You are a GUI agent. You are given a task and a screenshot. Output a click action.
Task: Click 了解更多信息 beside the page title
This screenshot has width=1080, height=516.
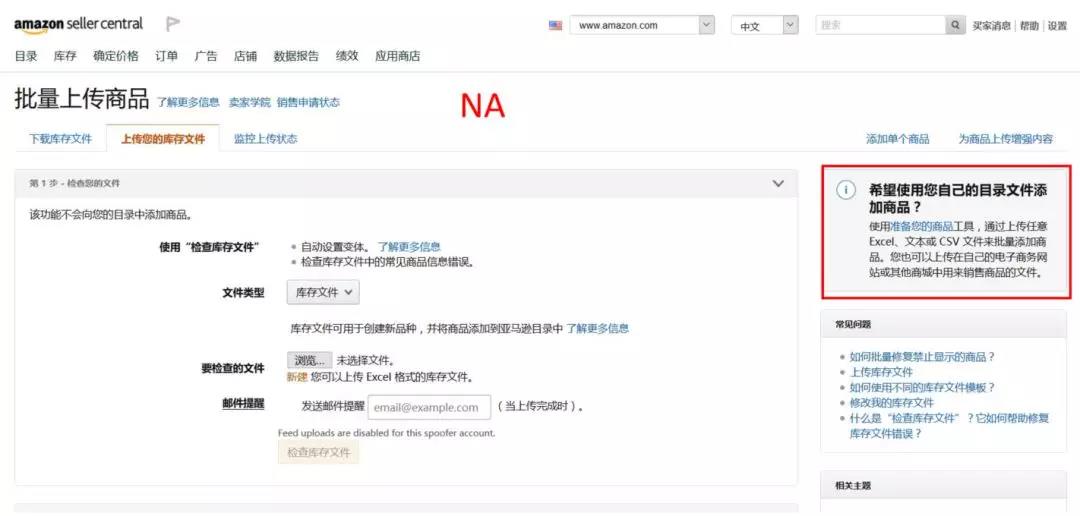(188, 103)
